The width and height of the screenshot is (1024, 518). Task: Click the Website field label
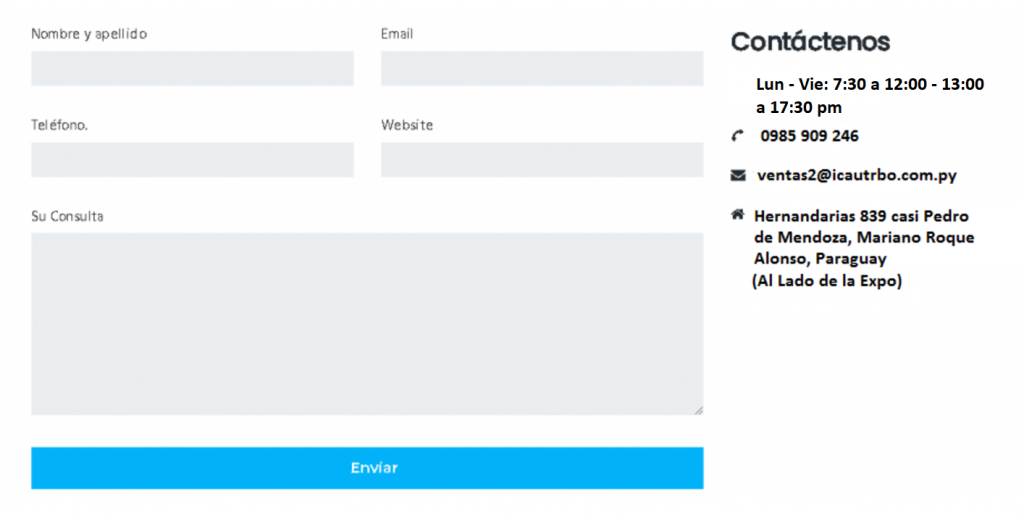407,125
